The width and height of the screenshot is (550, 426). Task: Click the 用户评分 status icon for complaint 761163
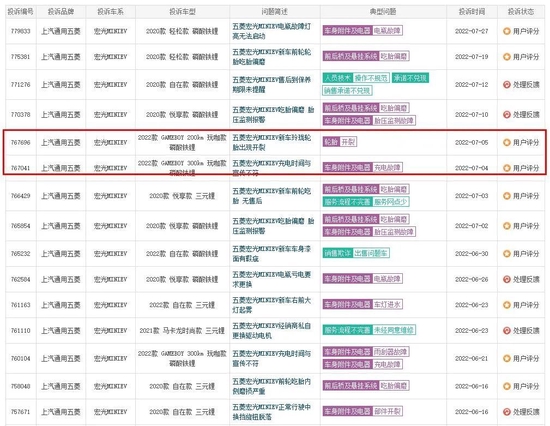pos(507,305)
